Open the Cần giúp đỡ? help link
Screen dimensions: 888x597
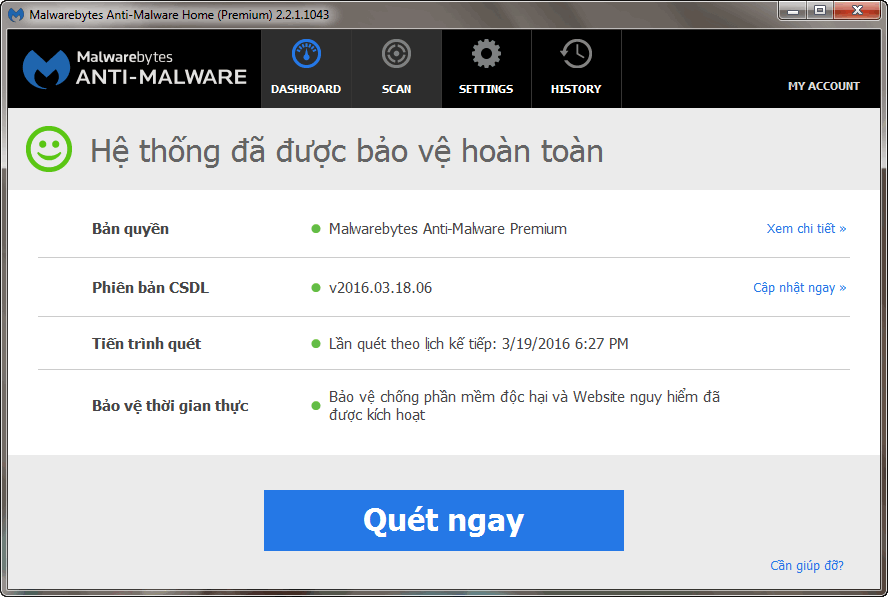click(806, 565)
